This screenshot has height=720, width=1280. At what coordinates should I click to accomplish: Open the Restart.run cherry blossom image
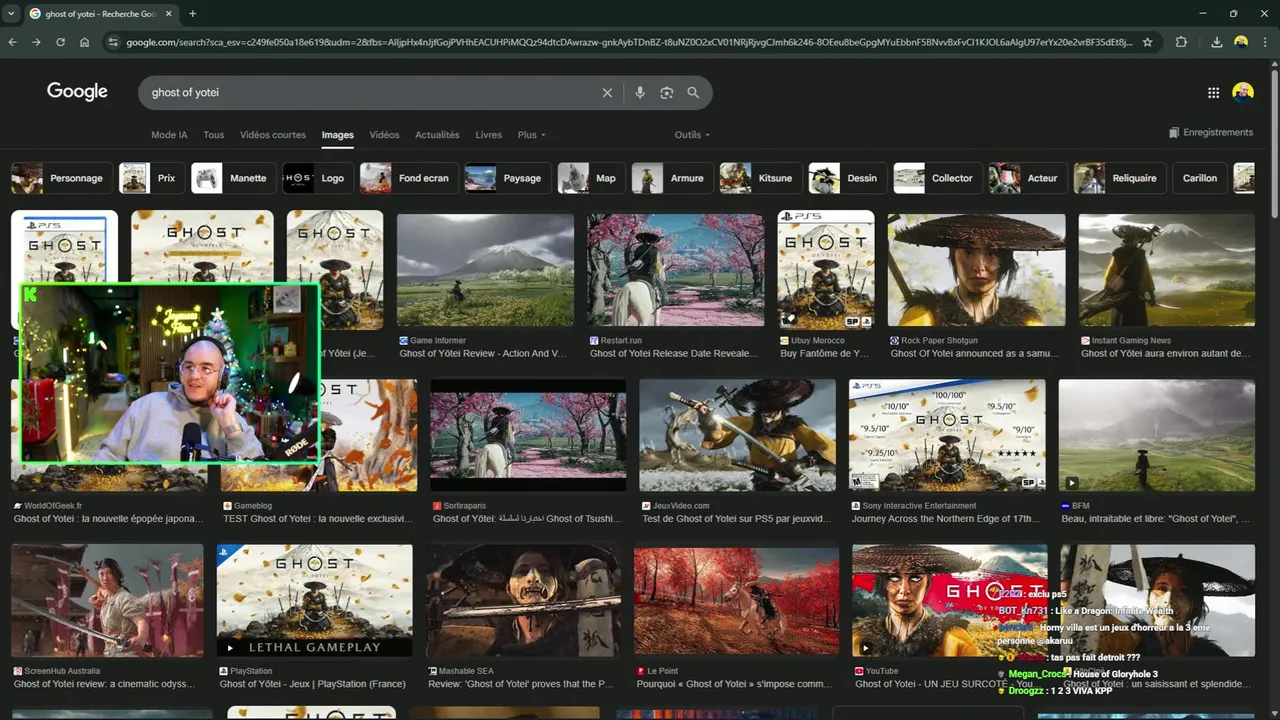[676, 271]
